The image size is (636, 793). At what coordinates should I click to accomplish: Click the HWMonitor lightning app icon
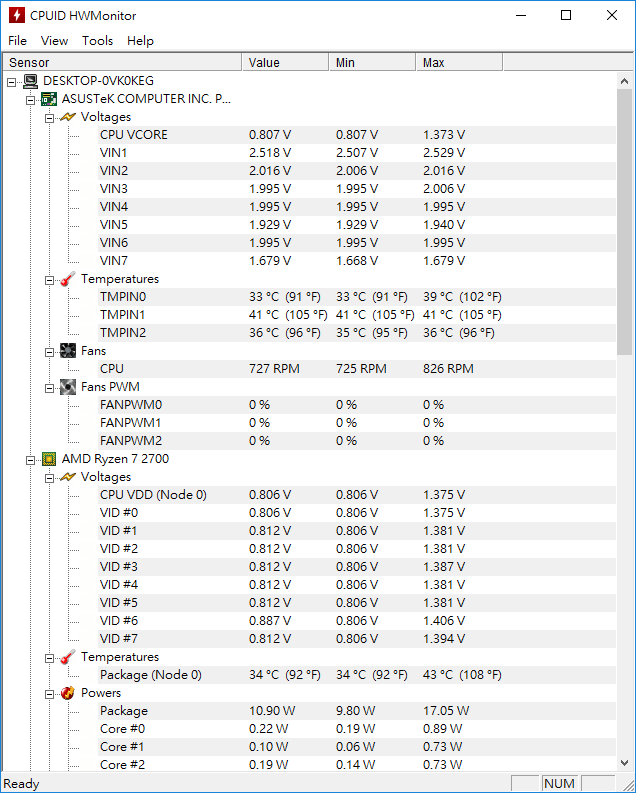17,15
